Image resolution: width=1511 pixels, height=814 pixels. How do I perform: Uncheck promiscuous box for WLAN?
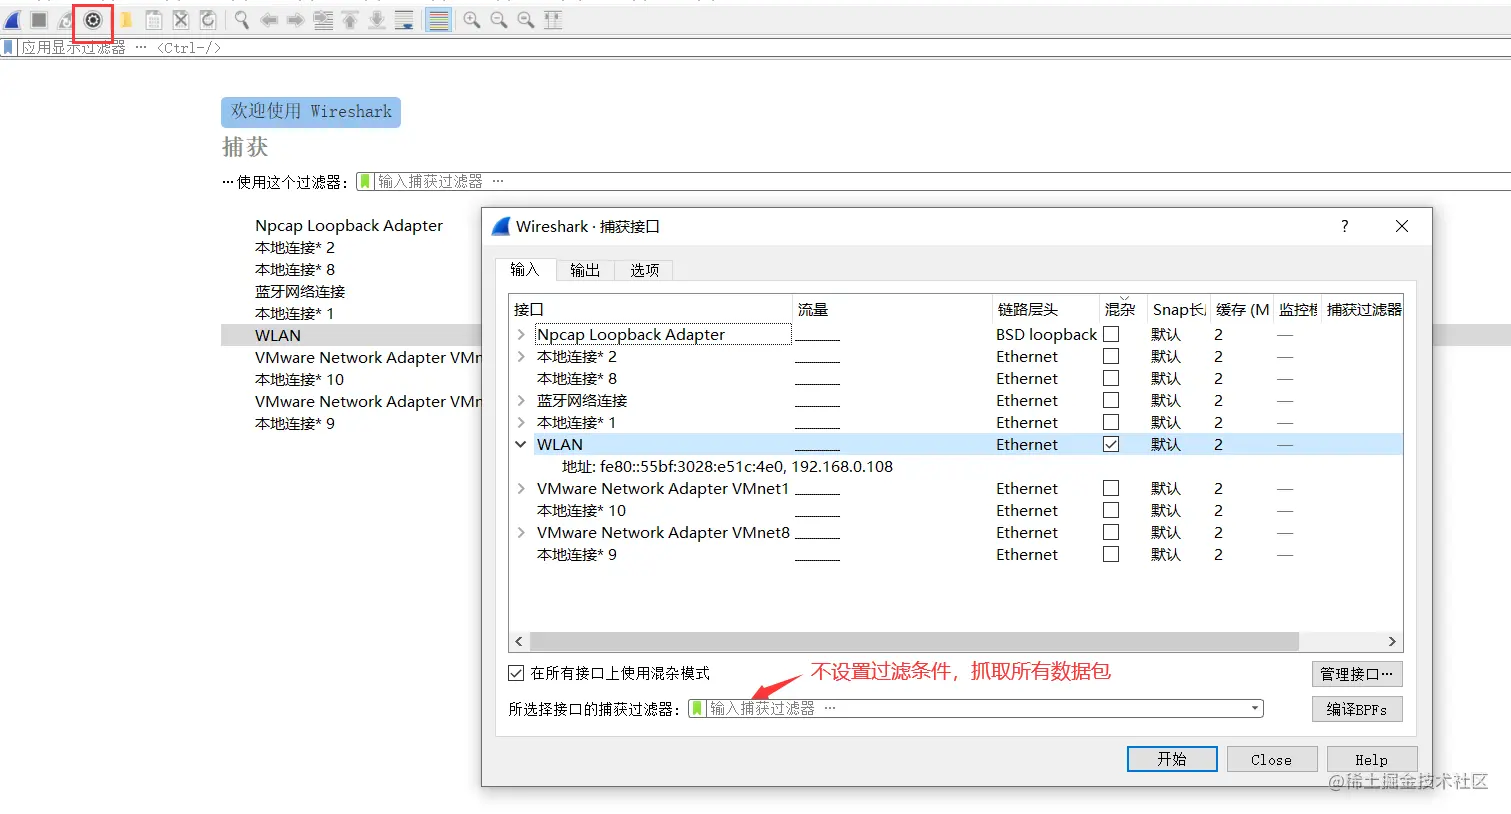(x=1111, y=444)
